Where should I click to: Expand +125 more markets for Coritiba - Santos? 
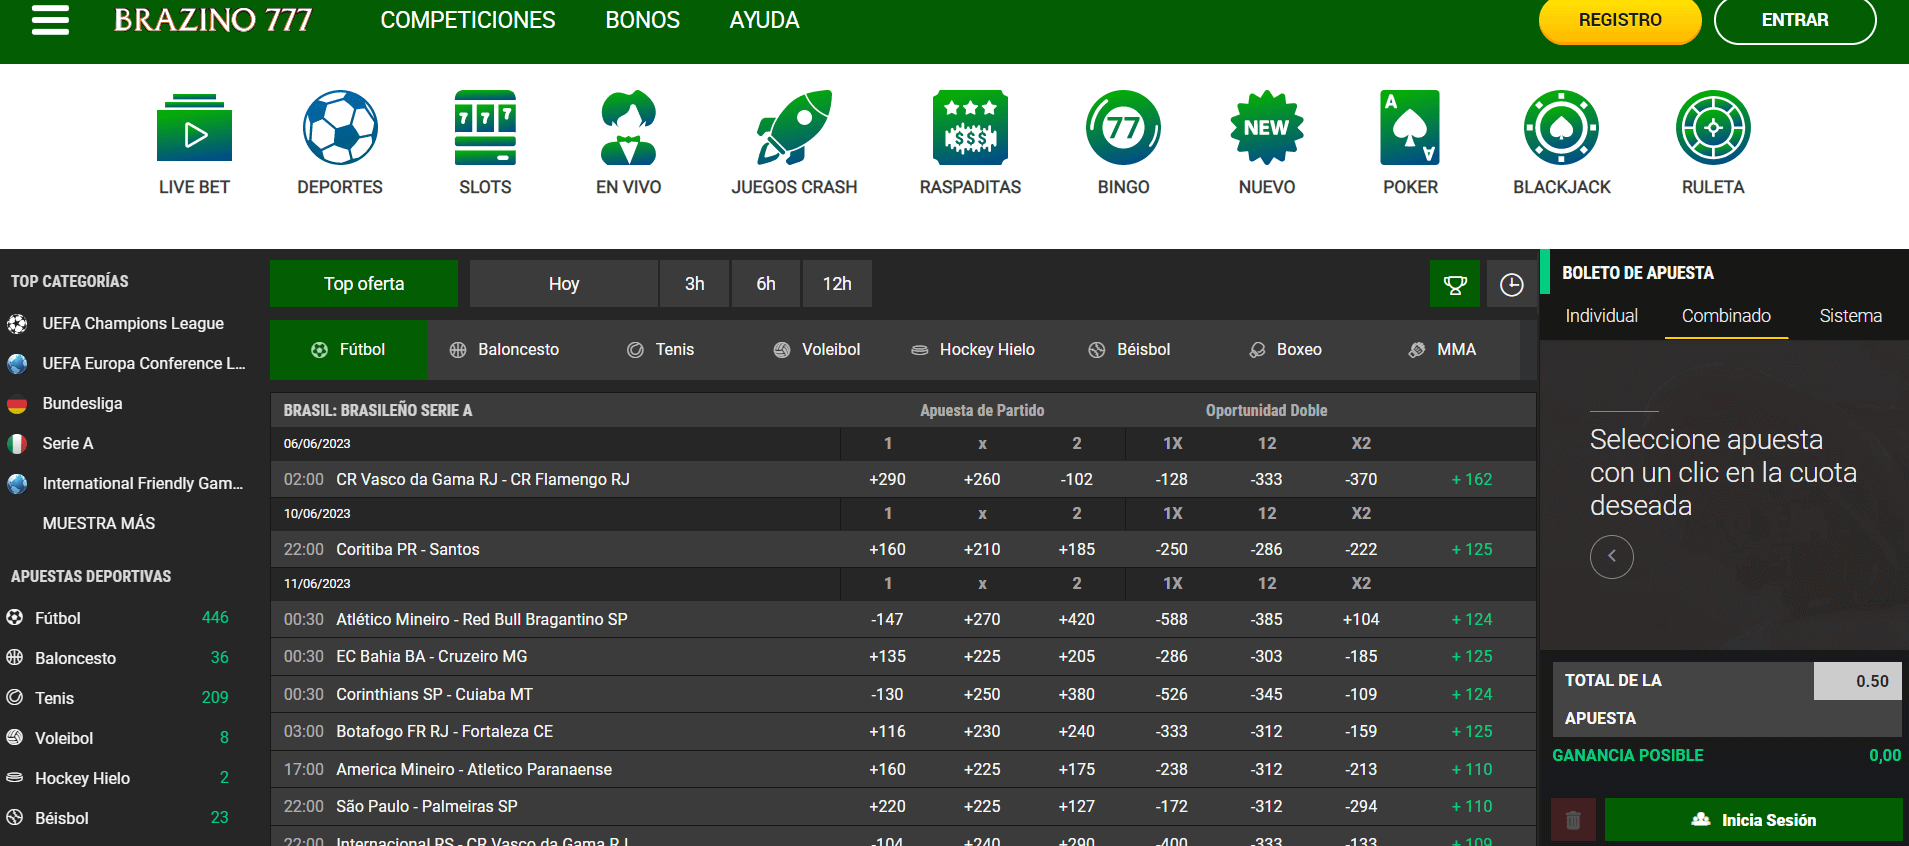1471,550
